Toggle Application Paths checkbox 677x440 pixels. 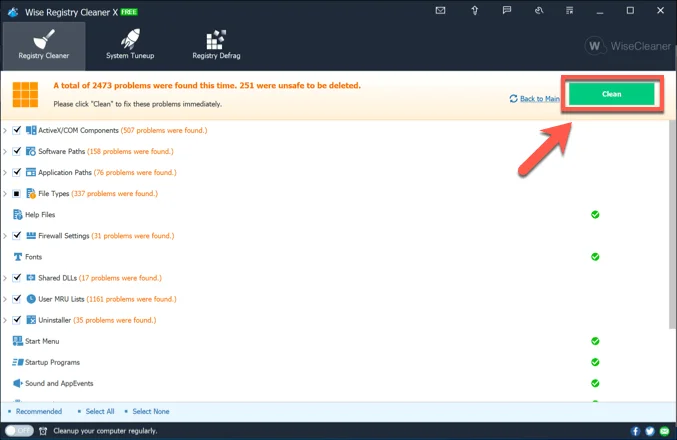[x=16, y=172]
